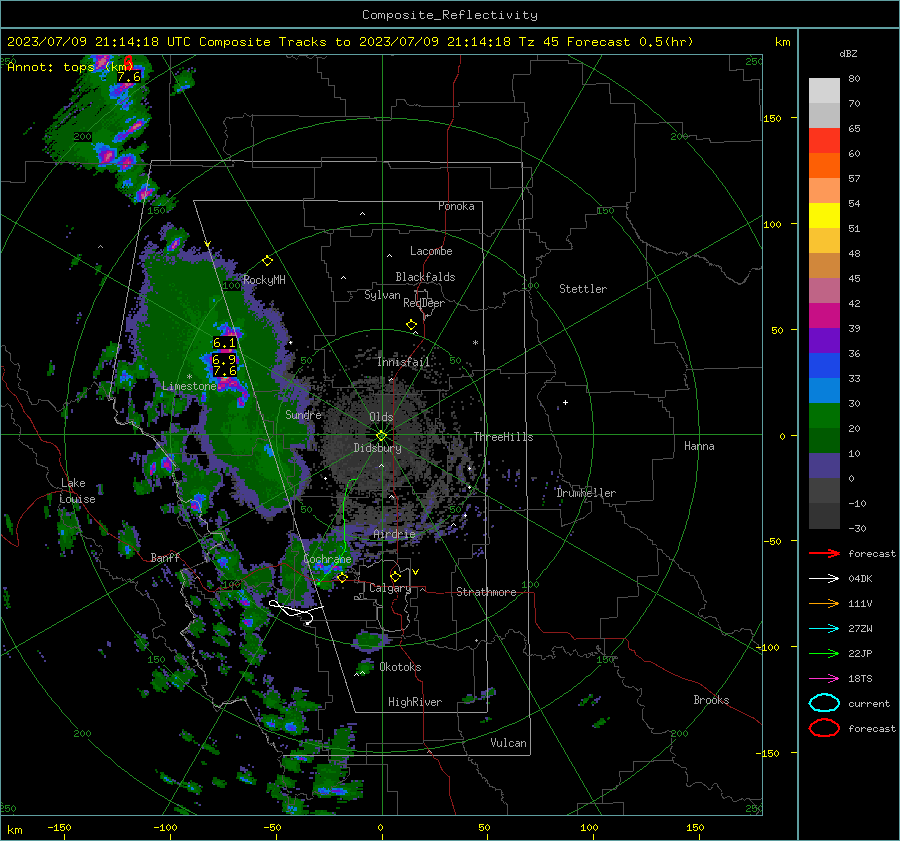This screenshot has width=900, height=841.
Task: Click the 6.1 storm top label
Action: coord(224,343)
